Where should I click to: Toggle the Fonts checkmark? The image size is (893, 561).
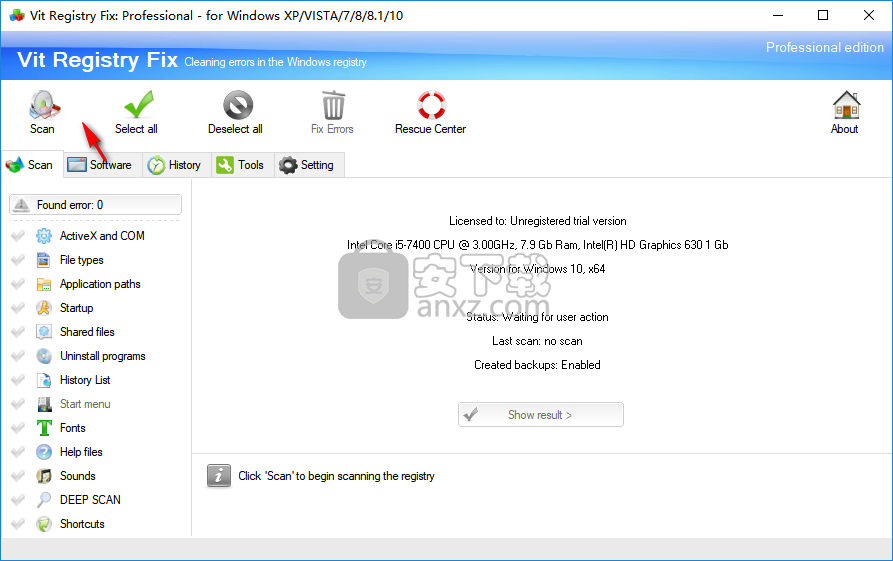(x=18, y=428)
